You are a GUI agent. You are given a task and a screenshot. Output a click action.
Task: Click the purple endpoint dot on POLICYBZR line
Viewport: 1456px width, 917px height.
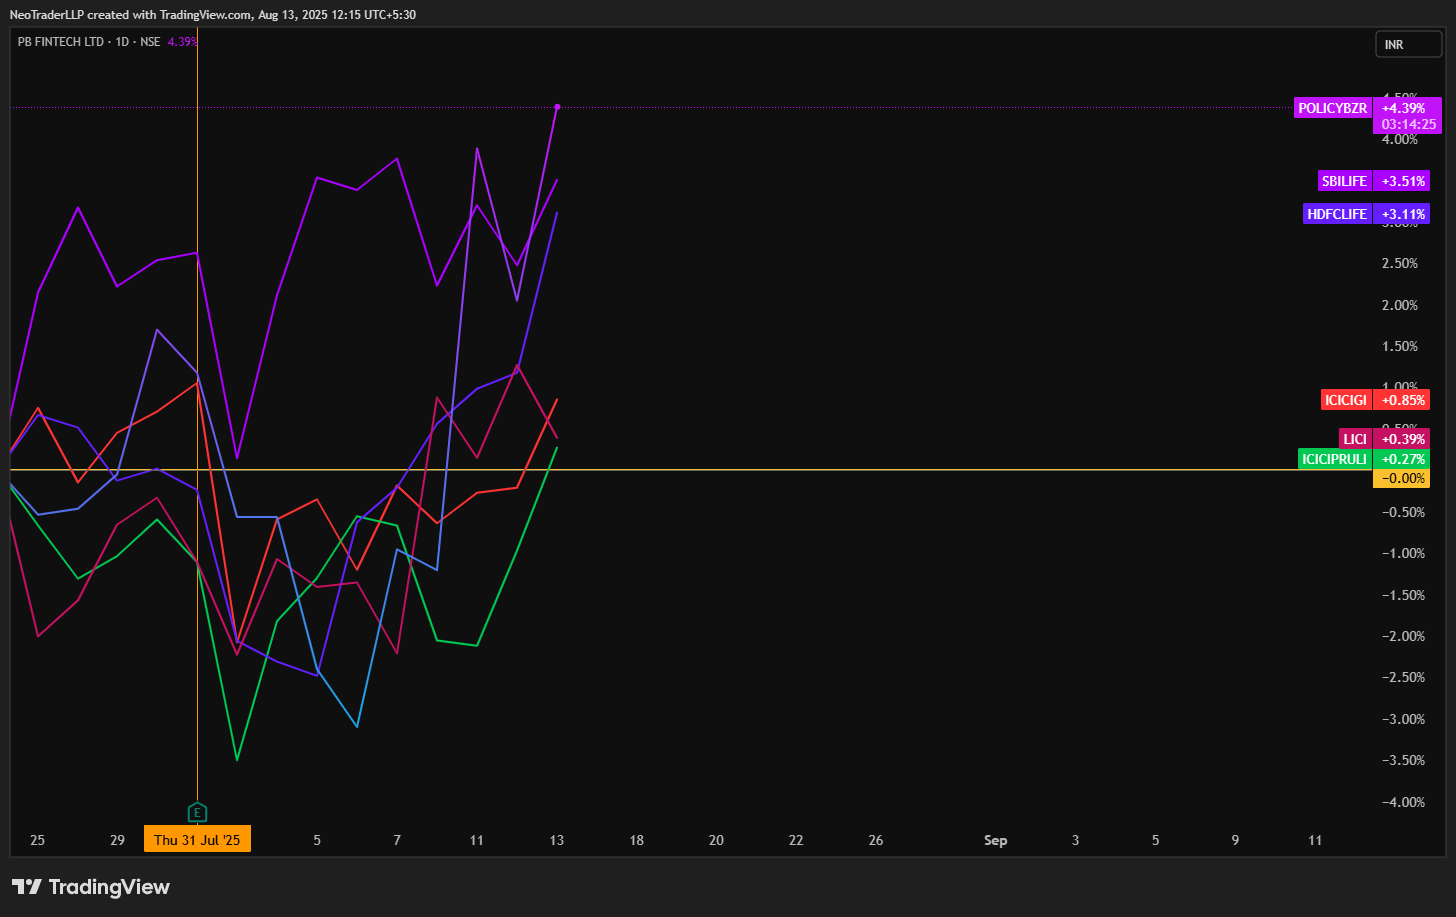click(557, 106)
